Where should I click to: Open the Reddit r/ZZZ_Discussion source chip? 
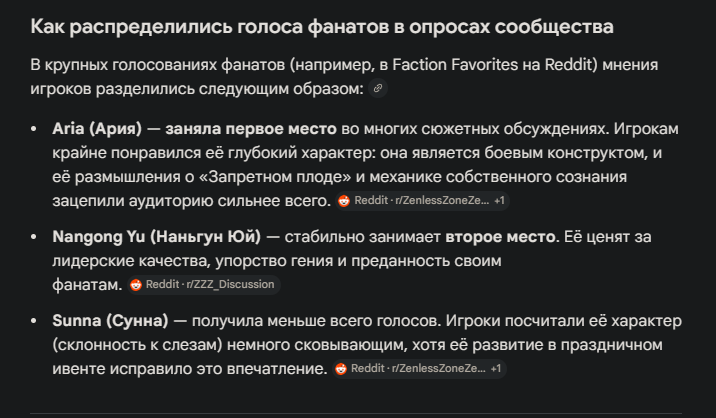204,285
